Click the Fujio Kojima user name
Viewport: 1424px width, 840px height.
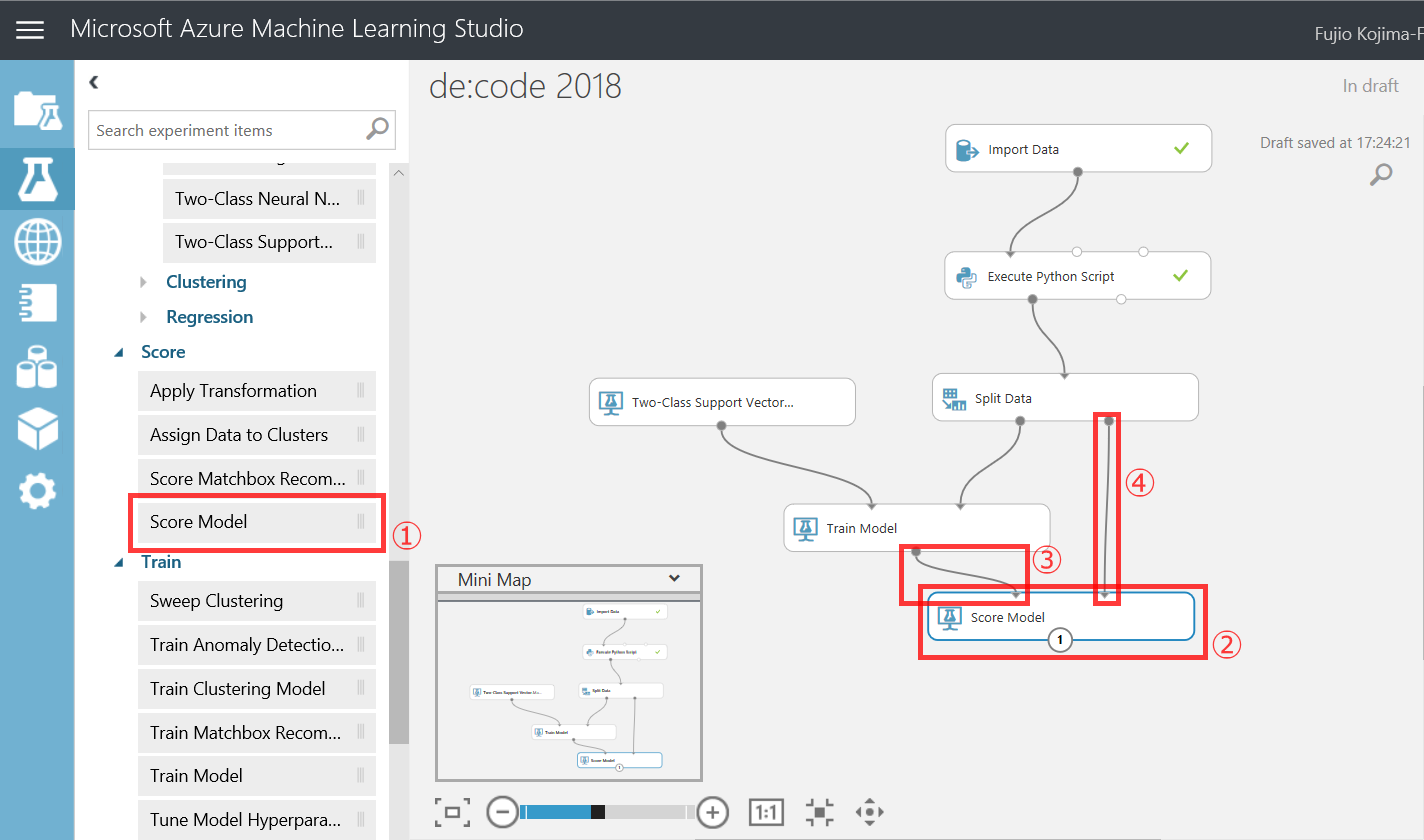coord(1368,35)
